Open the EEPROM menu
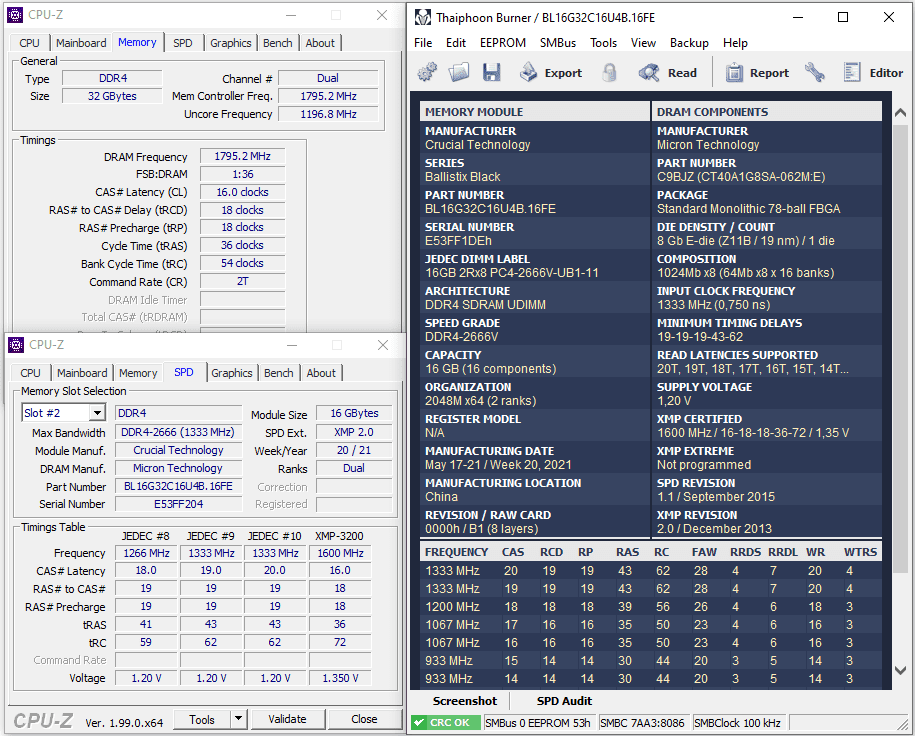 tap(502, 43)
